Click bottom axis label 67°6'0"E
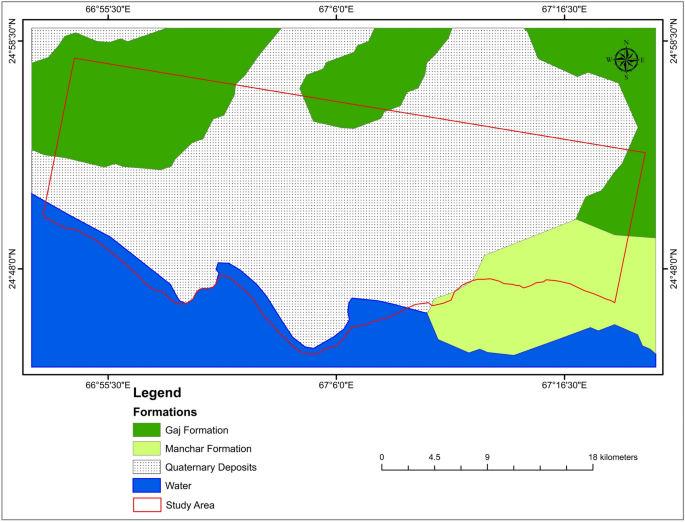Viewport: 685px width, 522px height. 336,385
